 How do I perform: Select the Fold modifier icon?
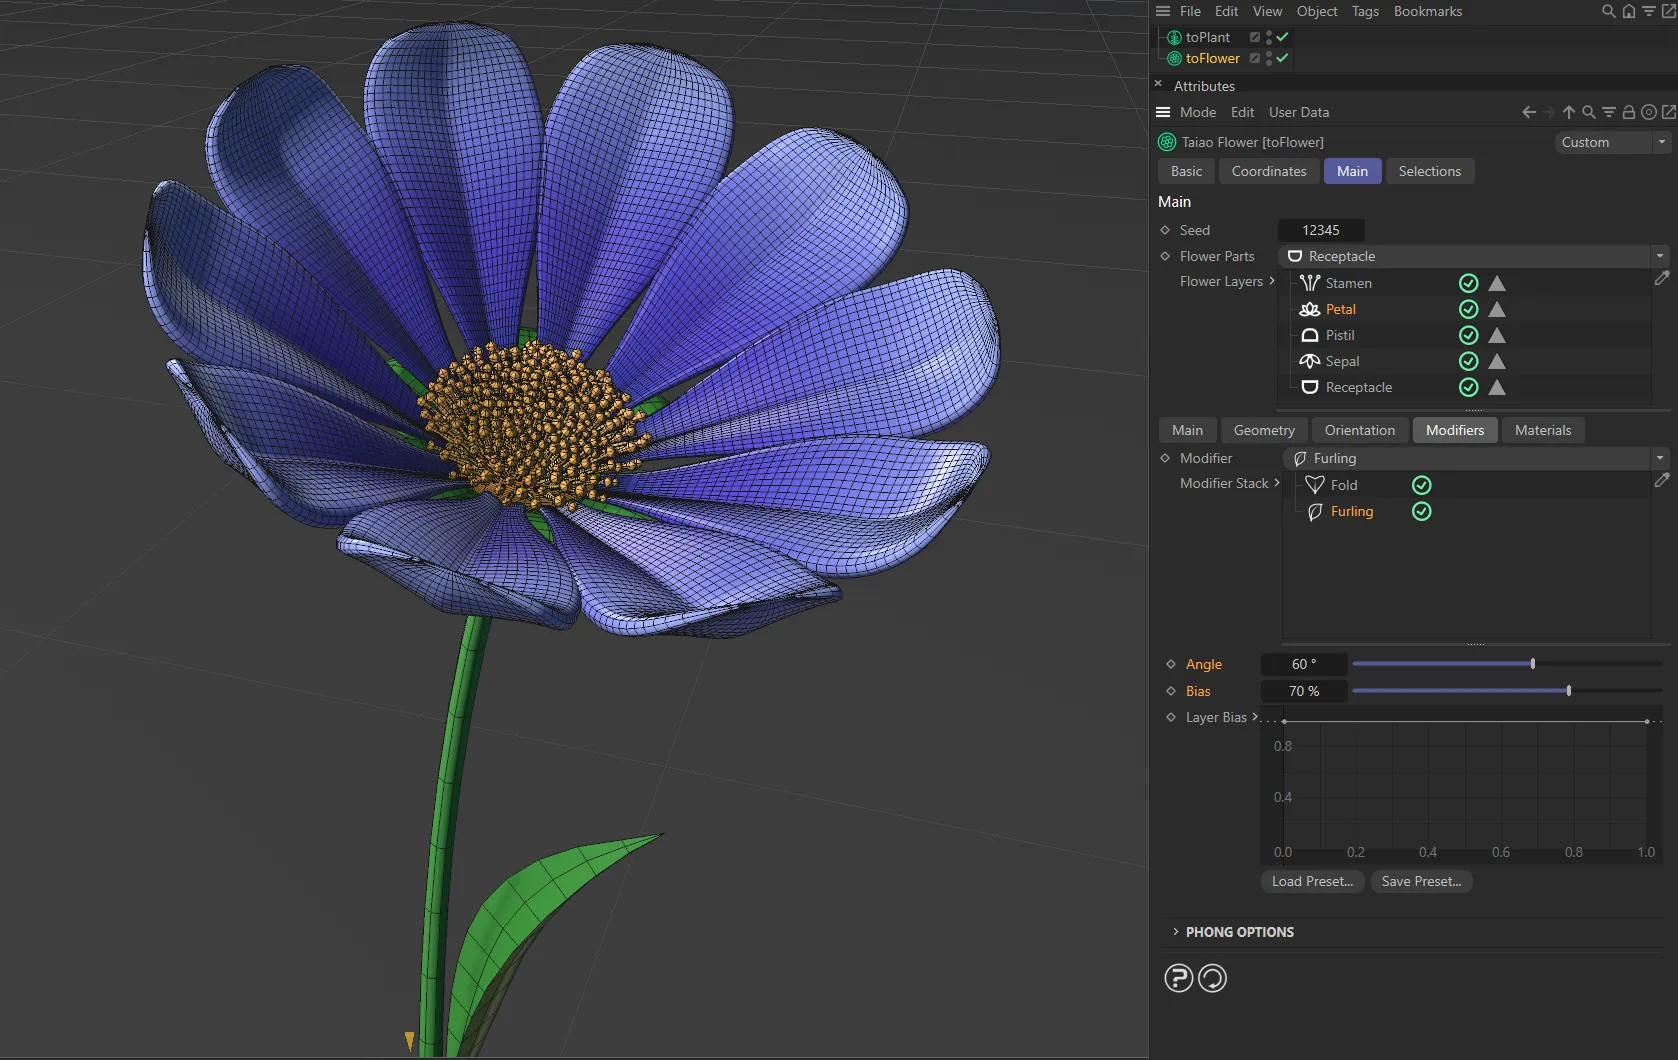(1315, 484)
